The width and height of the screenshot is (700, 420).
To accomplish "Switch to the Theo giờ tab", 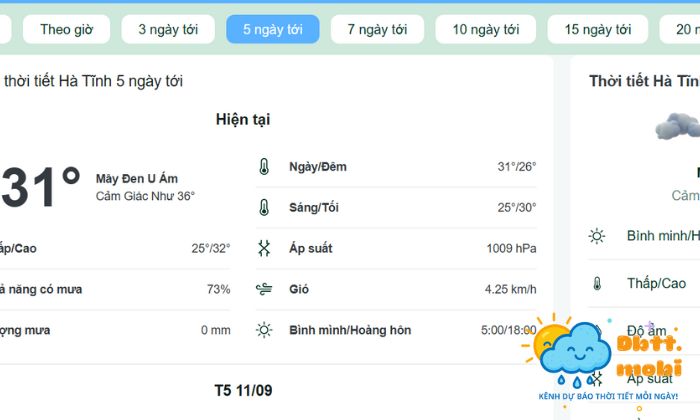I will [x=67, y=29].
